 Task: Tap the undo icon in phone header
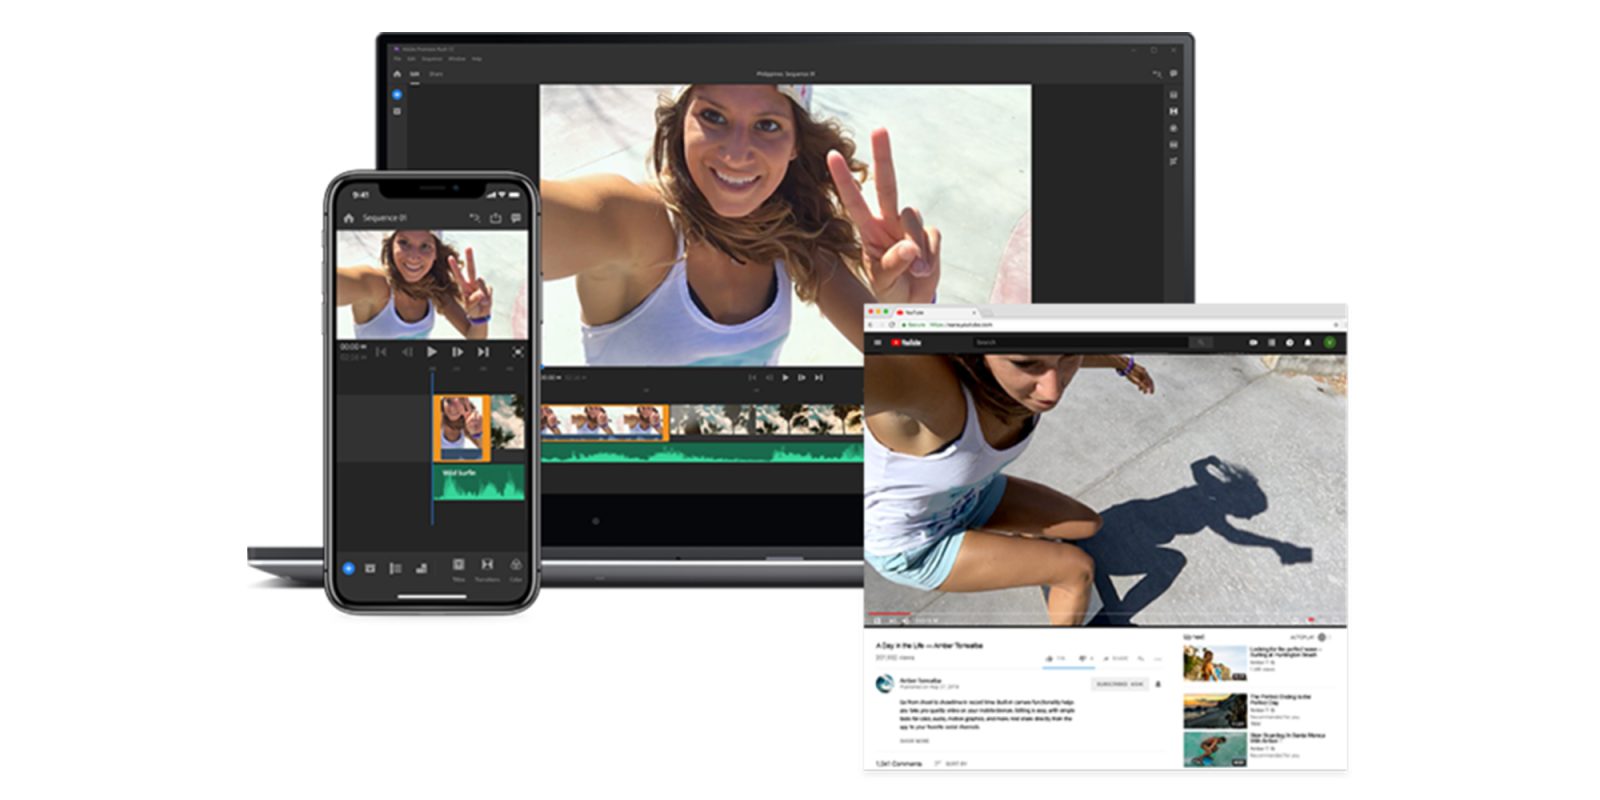[x=474, y=218]
